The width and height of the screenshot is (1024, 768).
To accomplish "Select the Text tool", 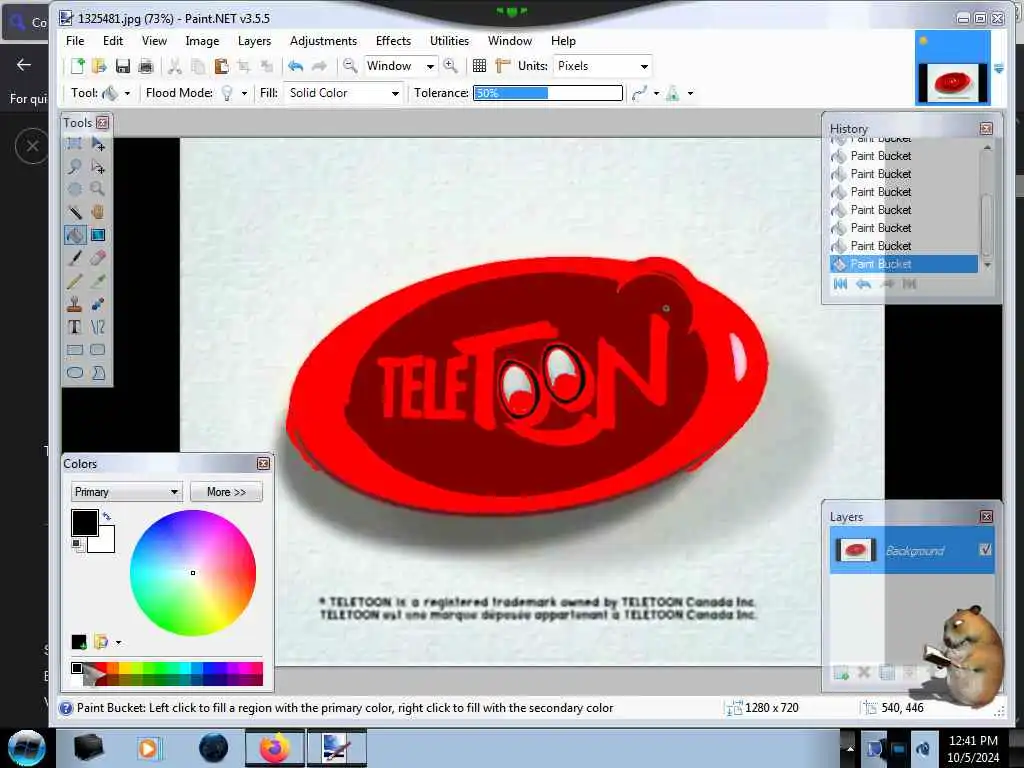I will click(75, 327).
